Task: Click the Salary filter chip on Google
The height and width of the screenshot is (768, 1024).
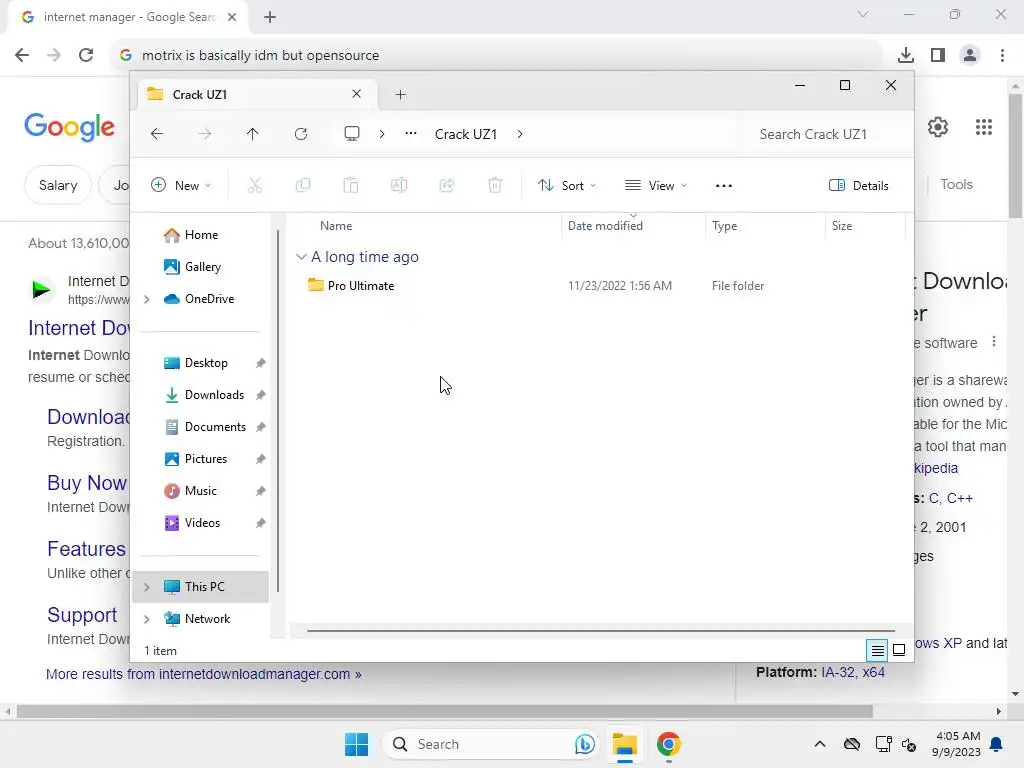Action: coord(57,185)
